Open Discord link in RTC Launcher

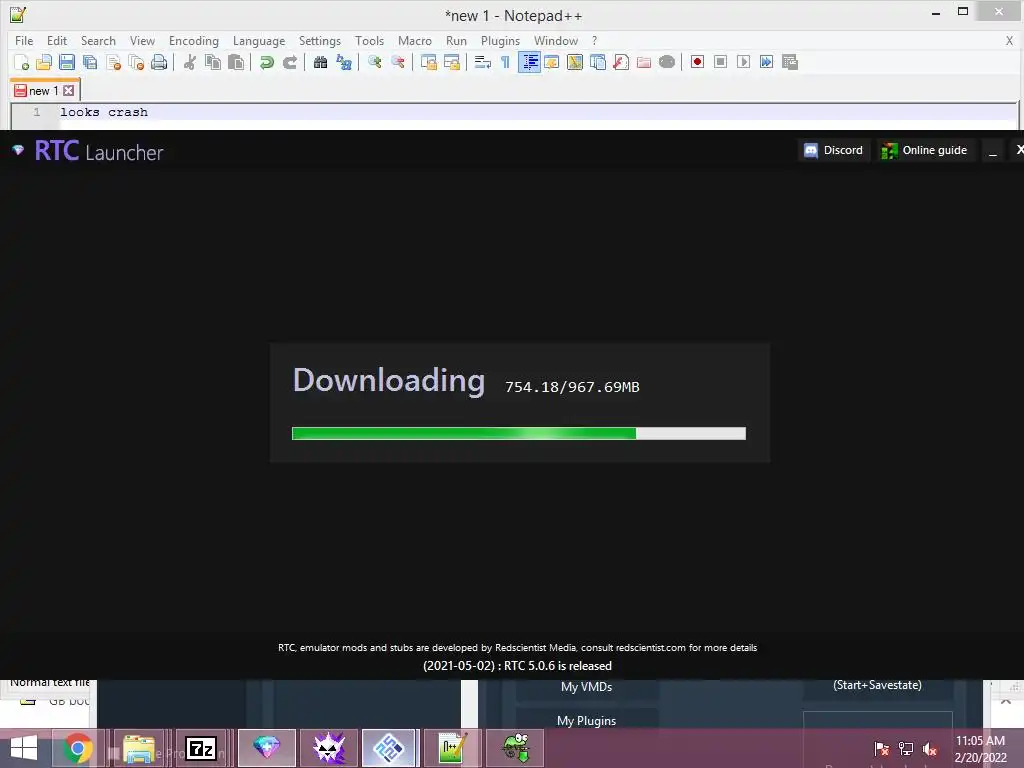pyautogui.click(x=833, y=150)
